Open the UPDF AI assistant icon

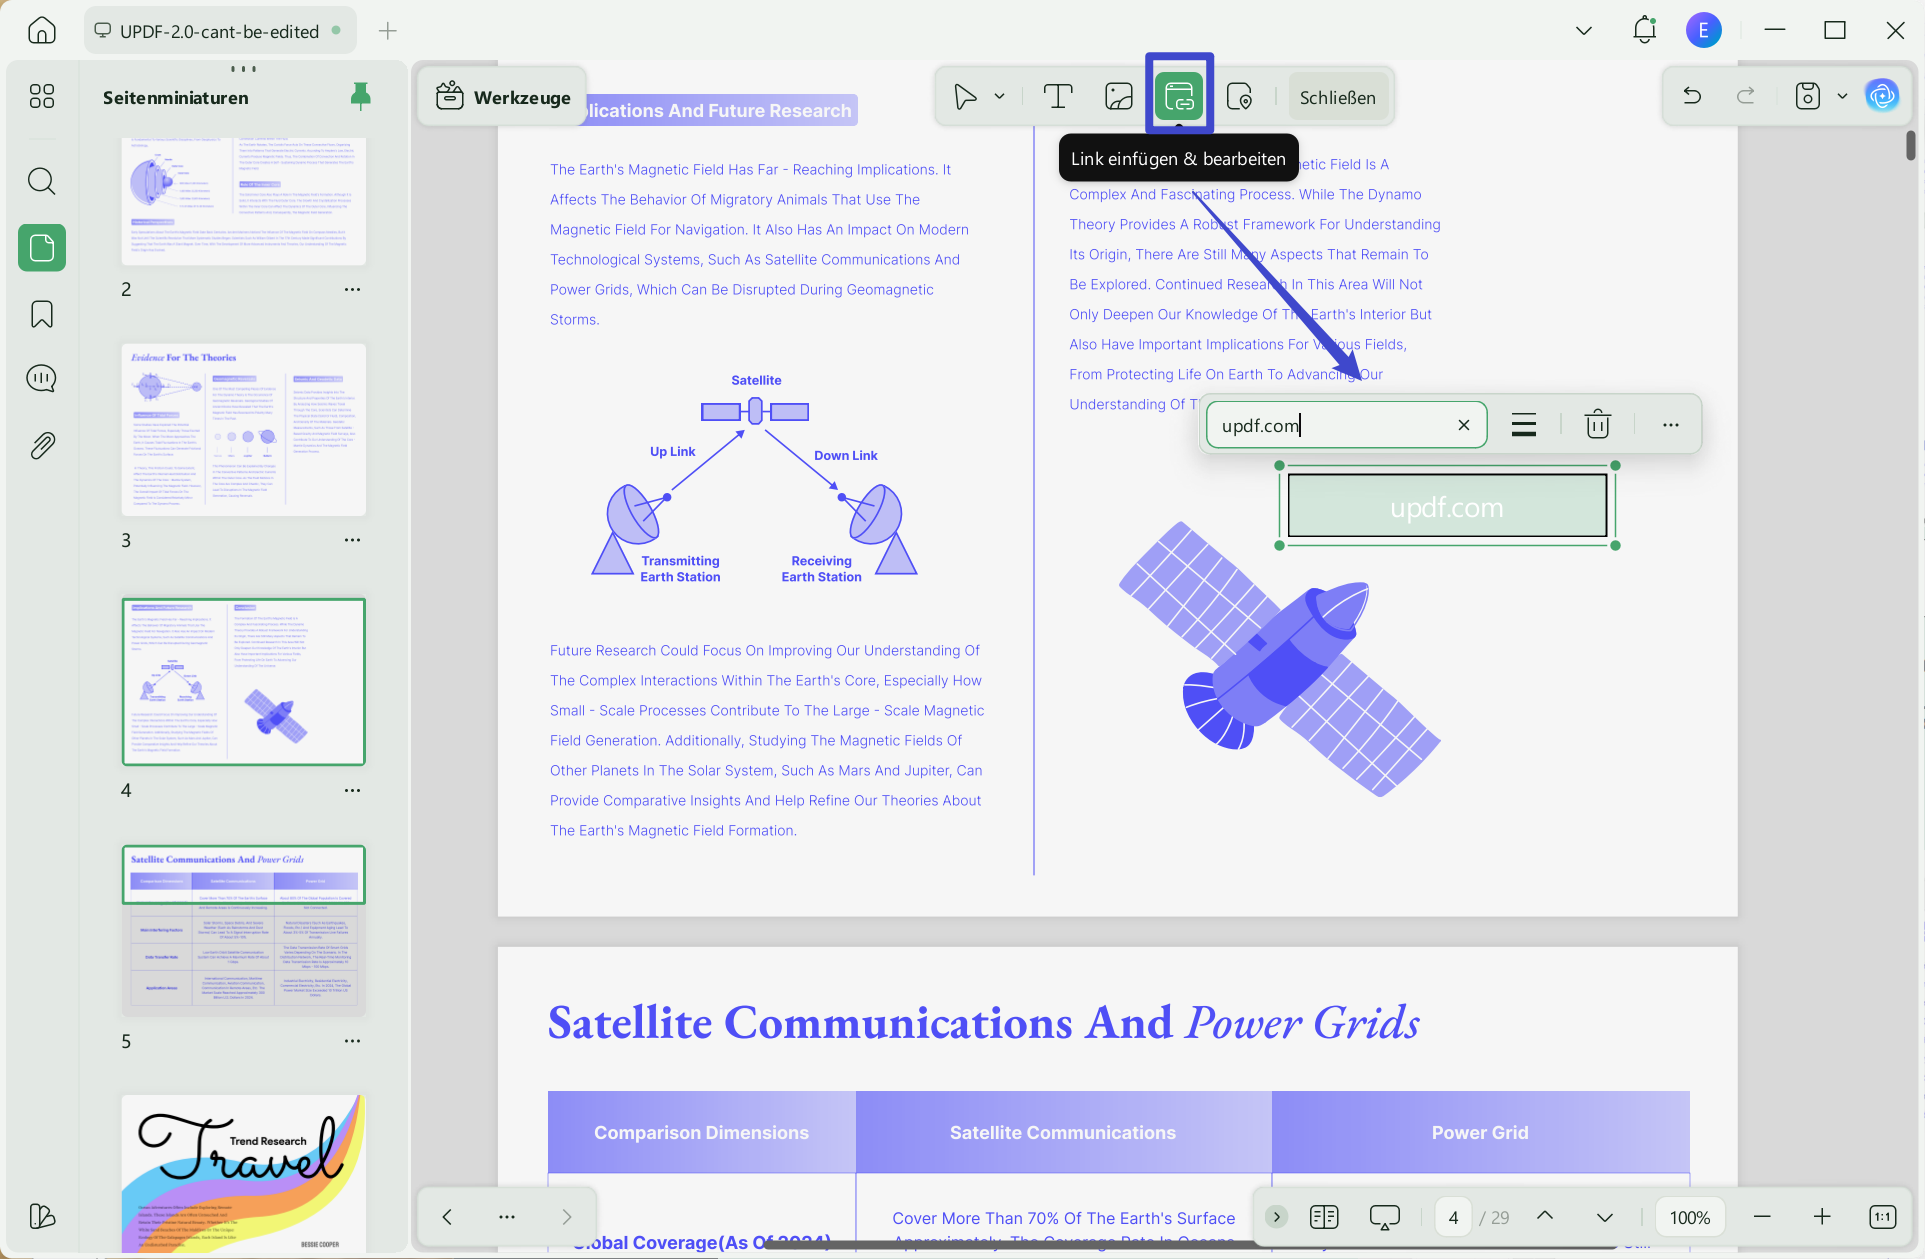tap(1882, 96)
